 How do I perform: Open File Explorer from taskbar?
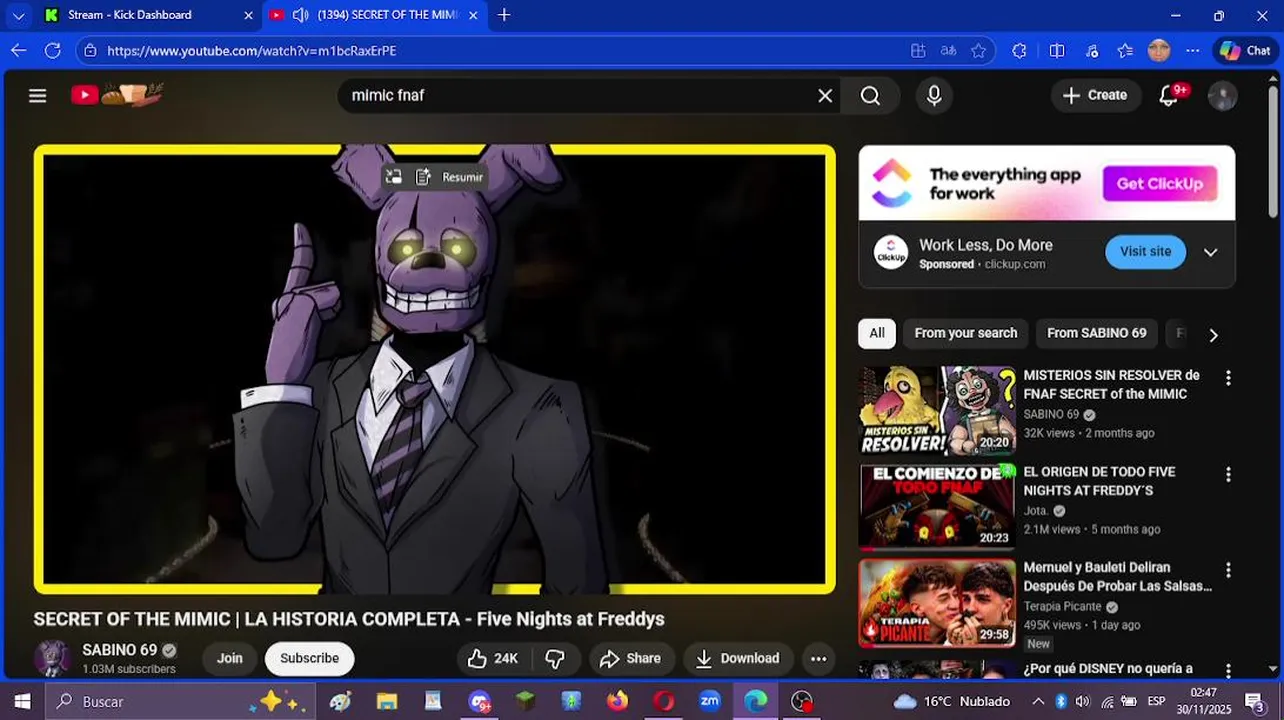click(x=387, y=701)
